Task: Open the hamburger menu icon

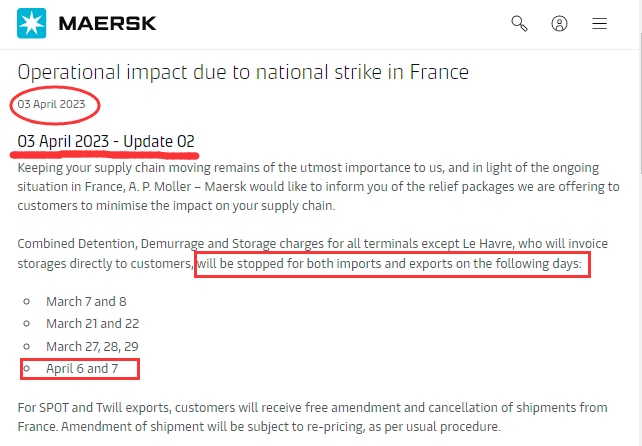Action: click(599, 23)
